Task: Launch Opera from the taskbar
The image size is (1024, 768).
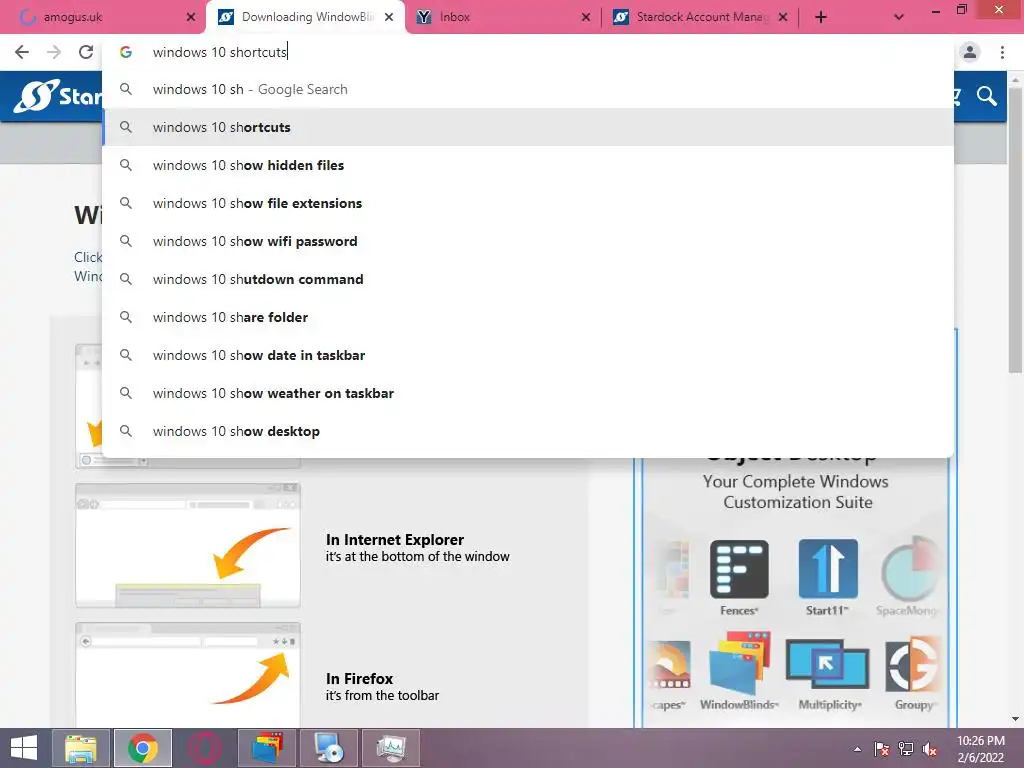Action: click(x=204, y=748)
